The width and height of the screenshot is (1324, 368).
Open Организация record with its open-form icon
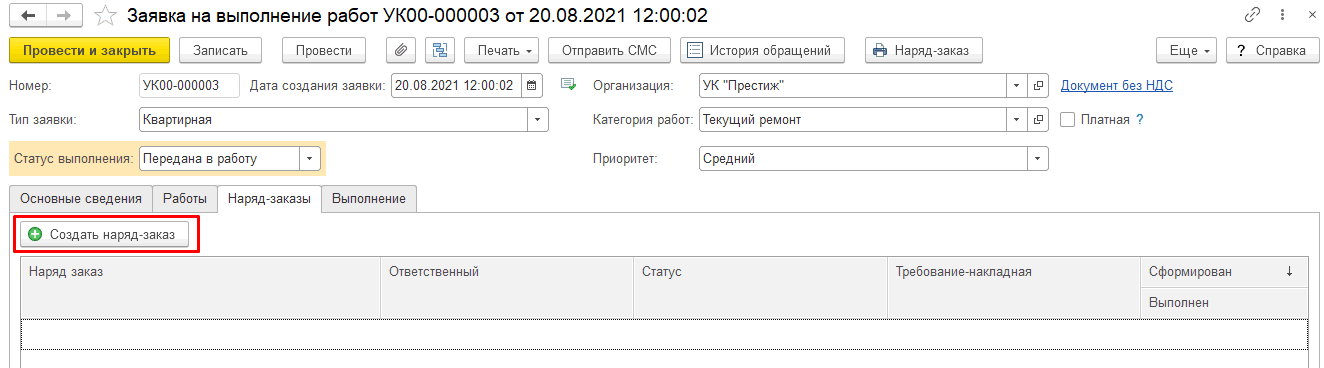click(1039, 86)
